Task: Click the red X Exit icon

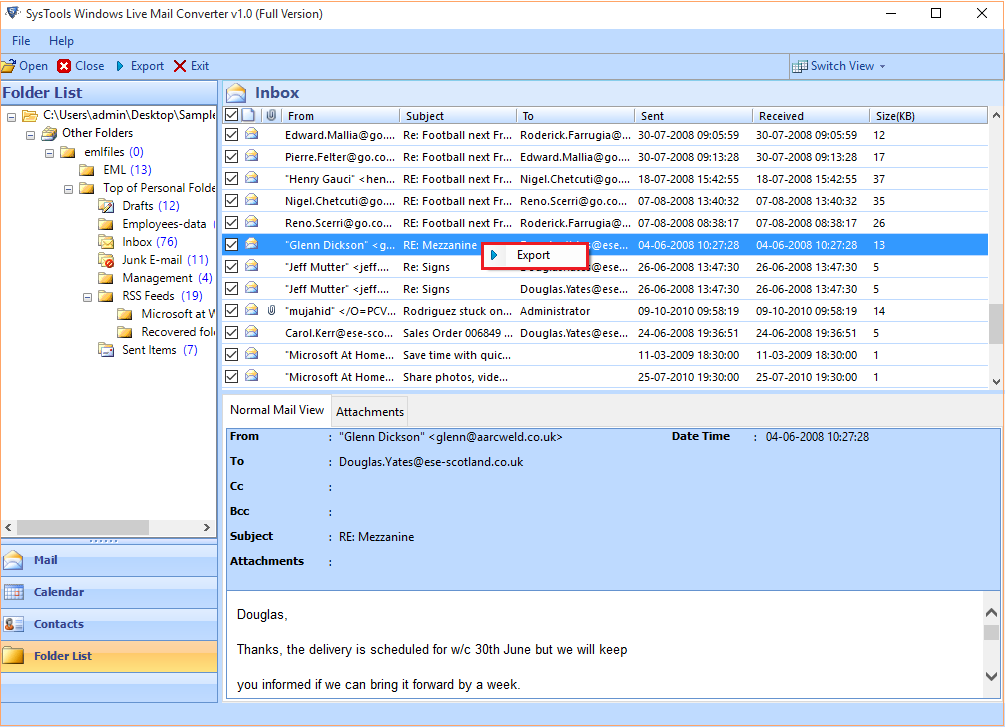Action: [x=180, y=66]
